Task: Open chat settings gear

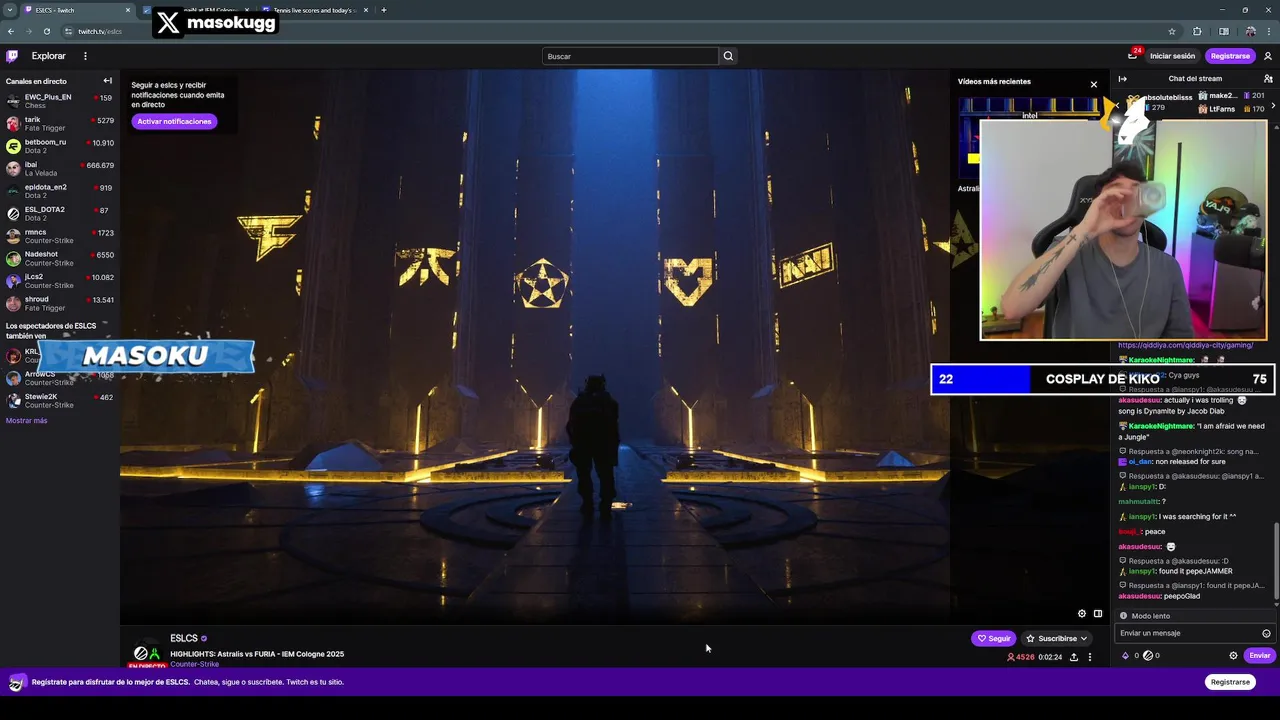Action: click(1233, 656)
